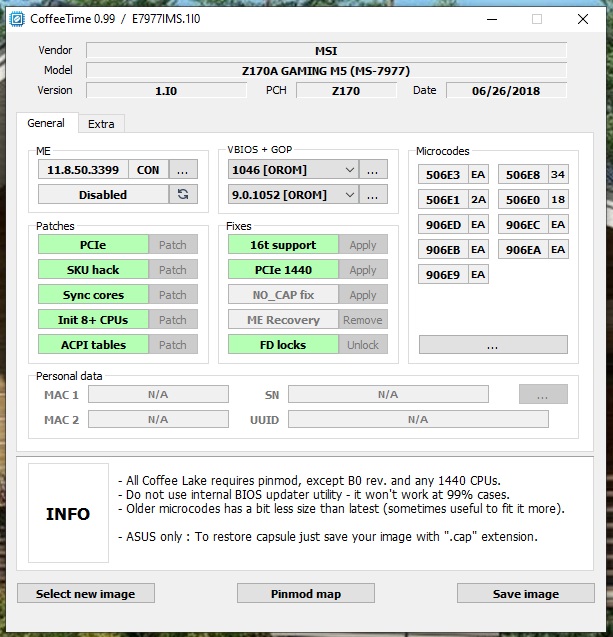This screenshot has width=613, height=637.
Task: Click the ME Disabled status field
Action: click(103, 195)
